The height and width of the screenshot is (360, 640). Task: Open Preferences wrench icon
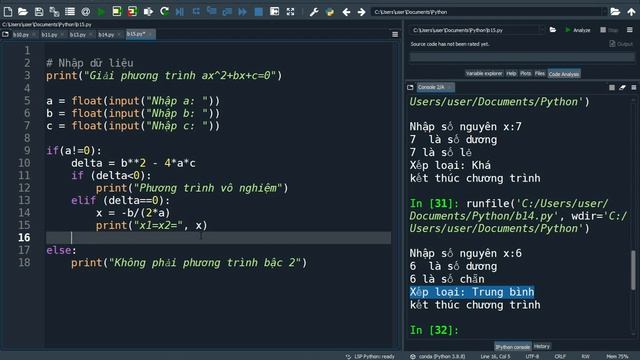314,12
